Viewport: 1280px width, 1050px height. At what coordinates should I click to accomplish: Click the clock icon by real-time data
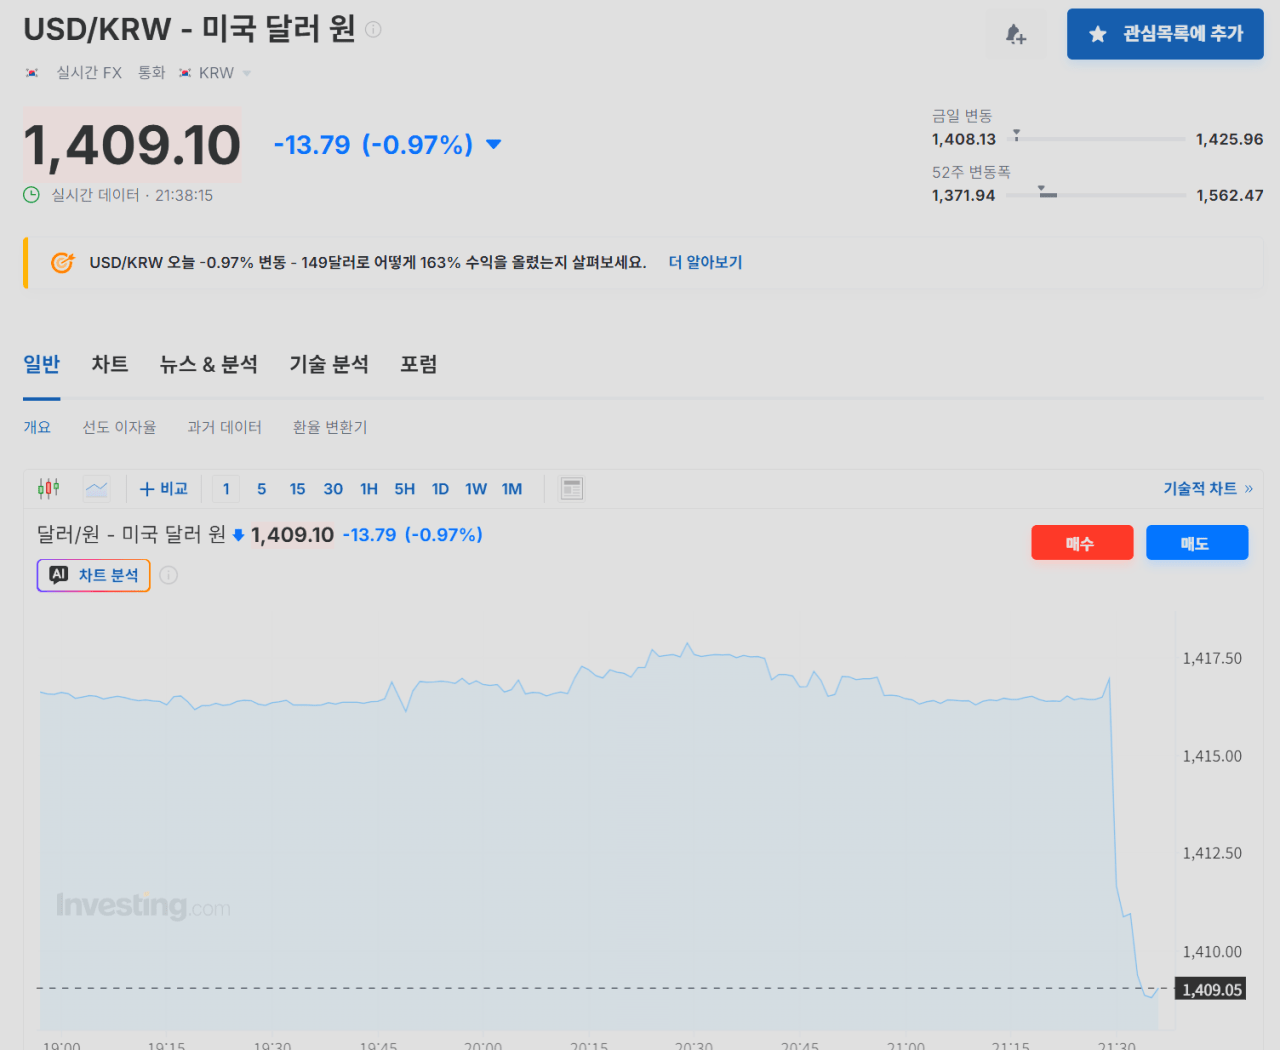[32, 195]
